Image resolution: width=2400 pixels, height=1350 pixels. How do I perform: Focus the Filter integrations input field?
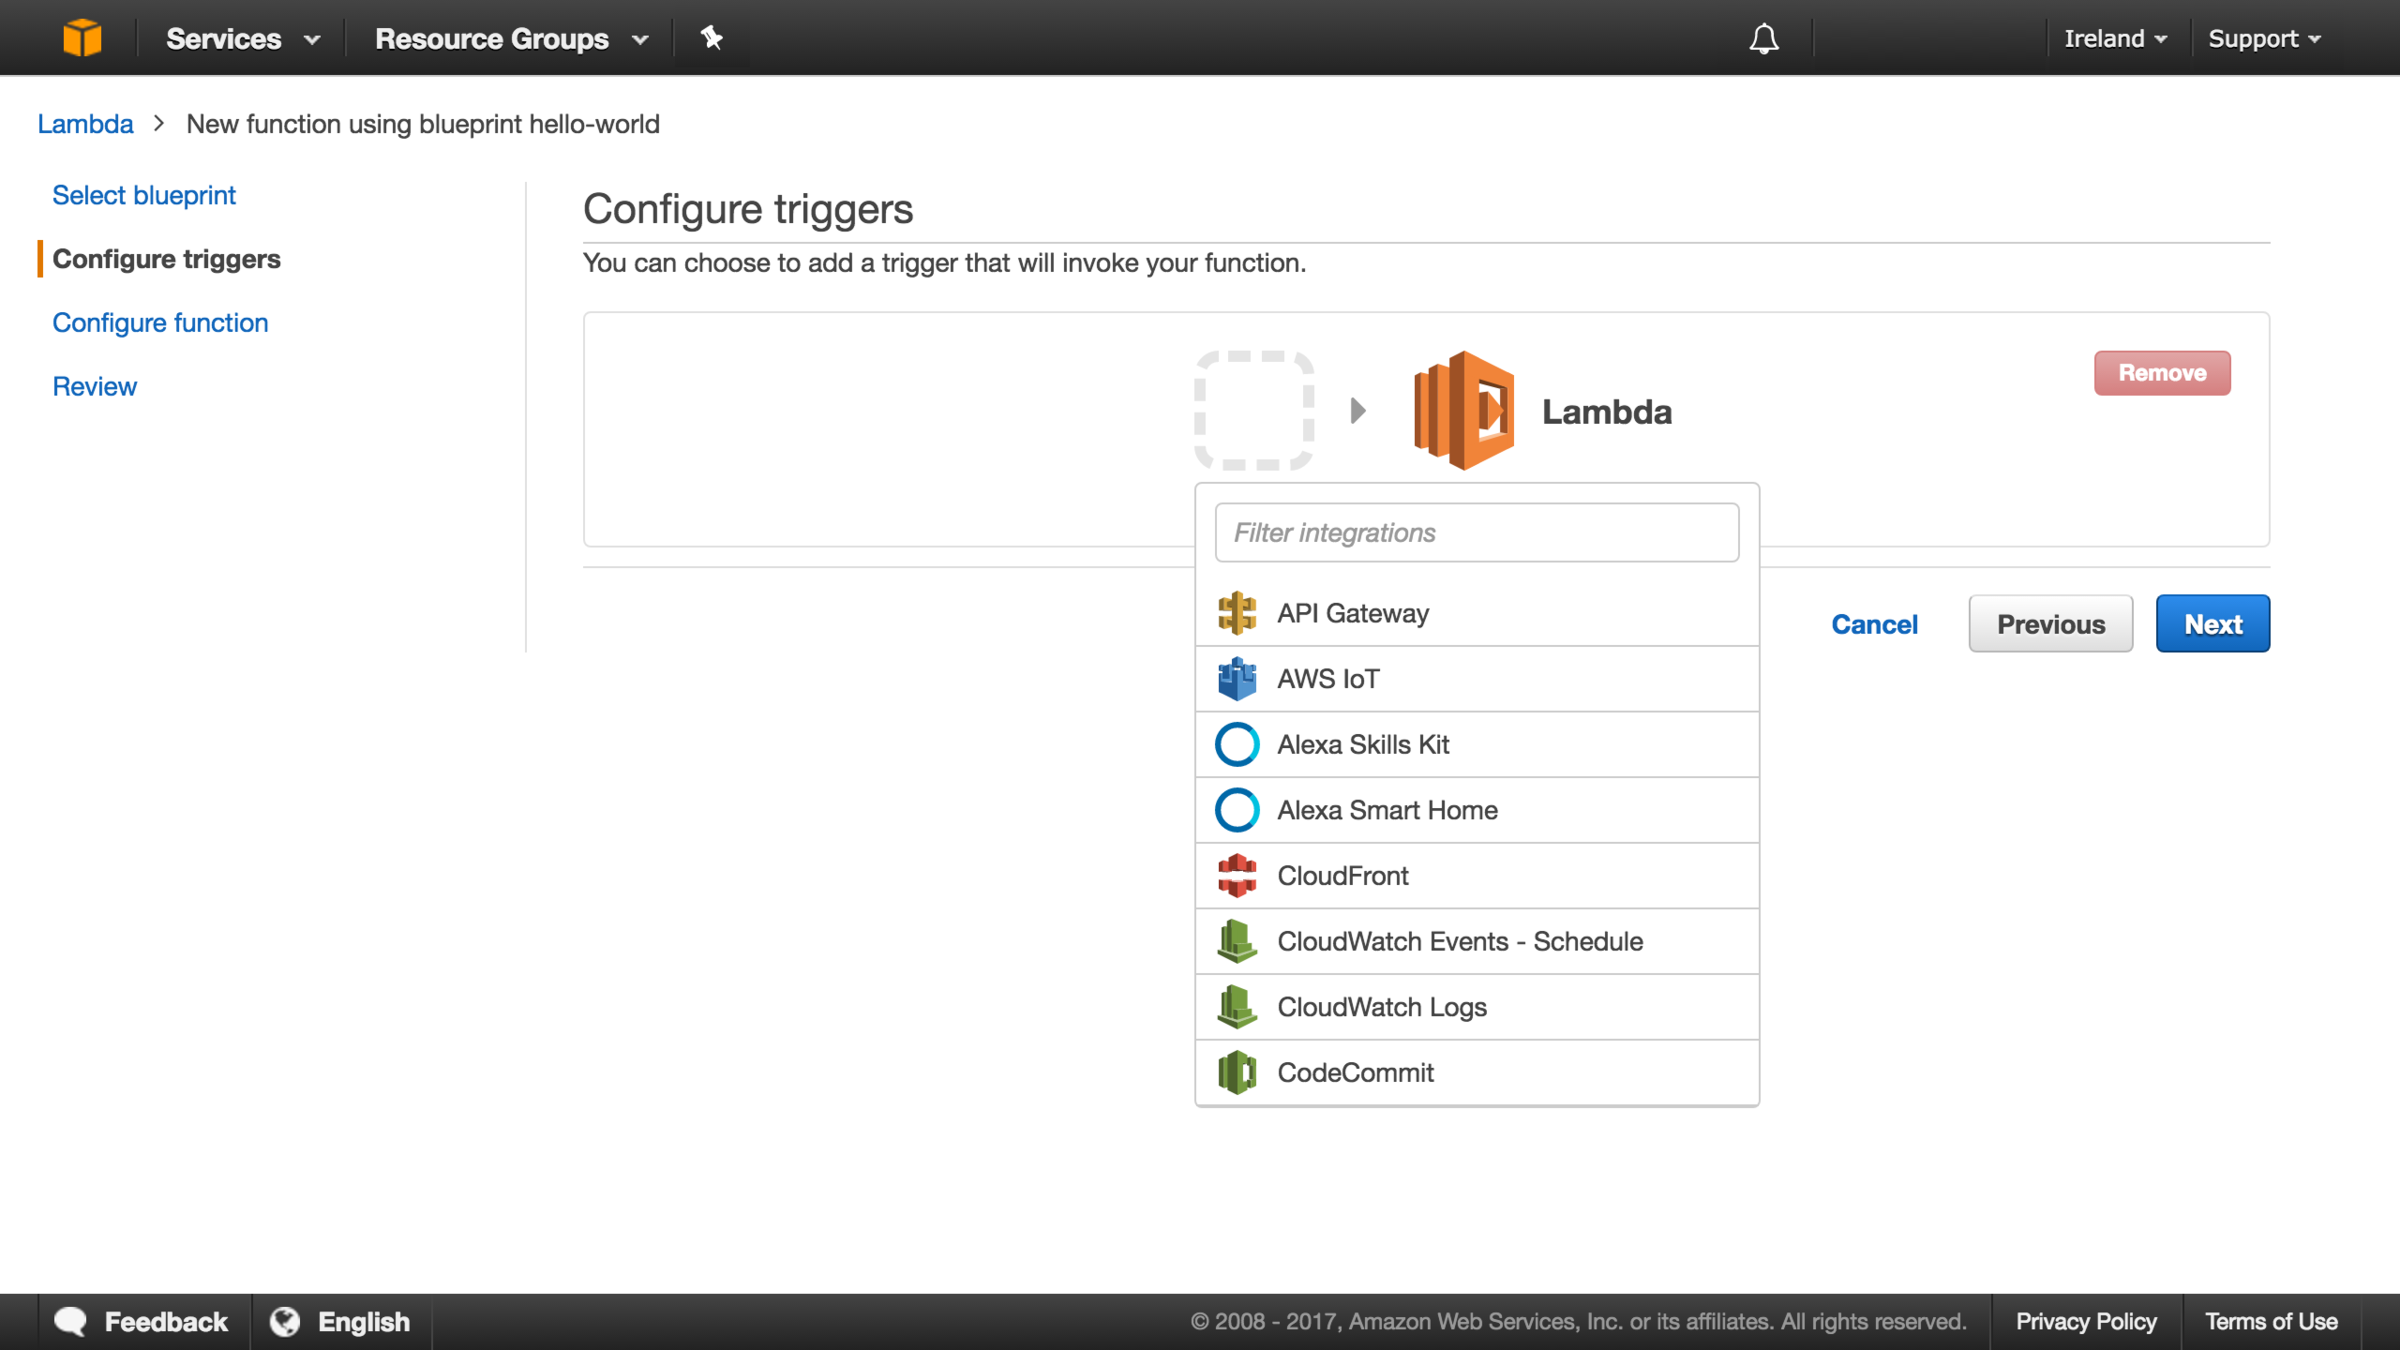point(1476,533)
